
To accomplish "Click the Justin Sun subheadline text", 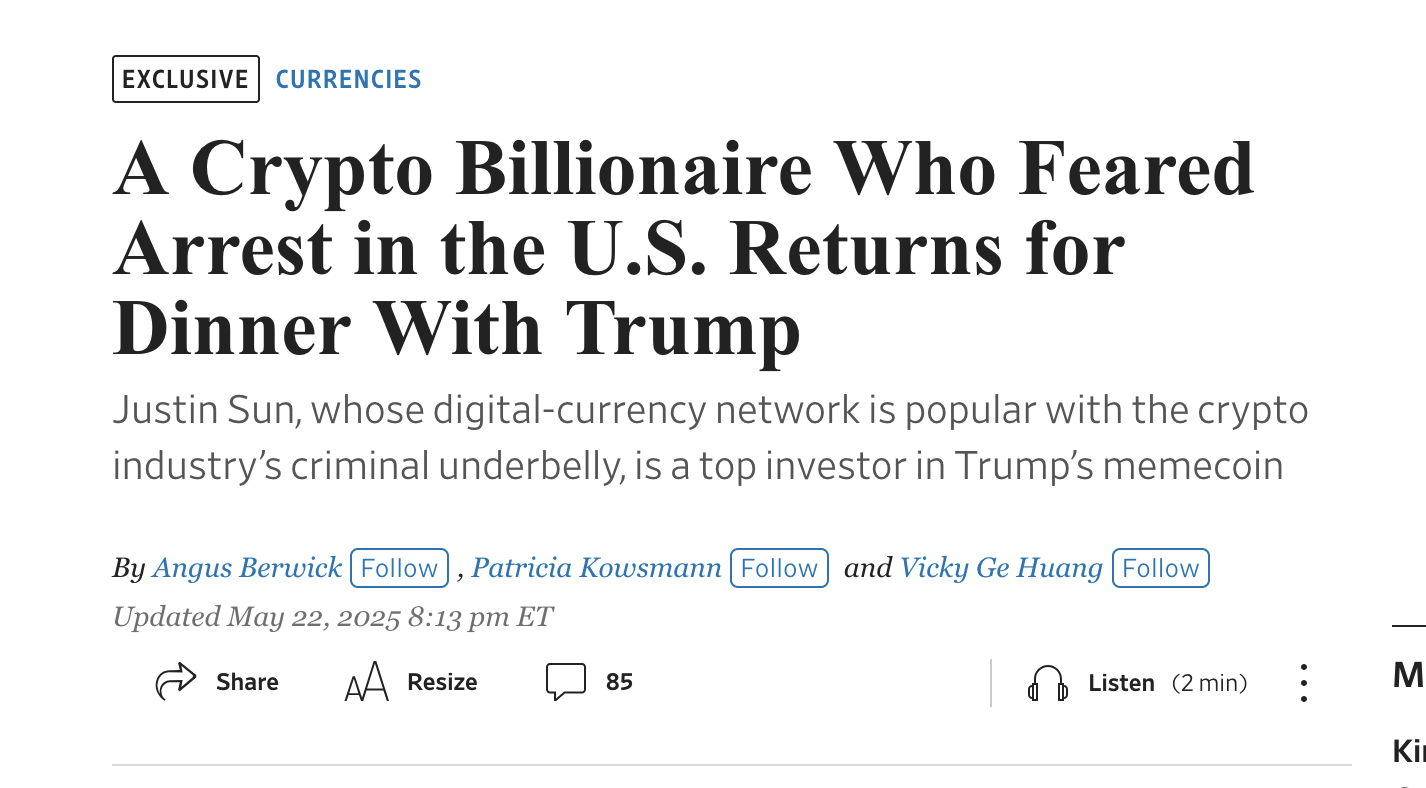I will pyautogui.click(x=710, y=438).
